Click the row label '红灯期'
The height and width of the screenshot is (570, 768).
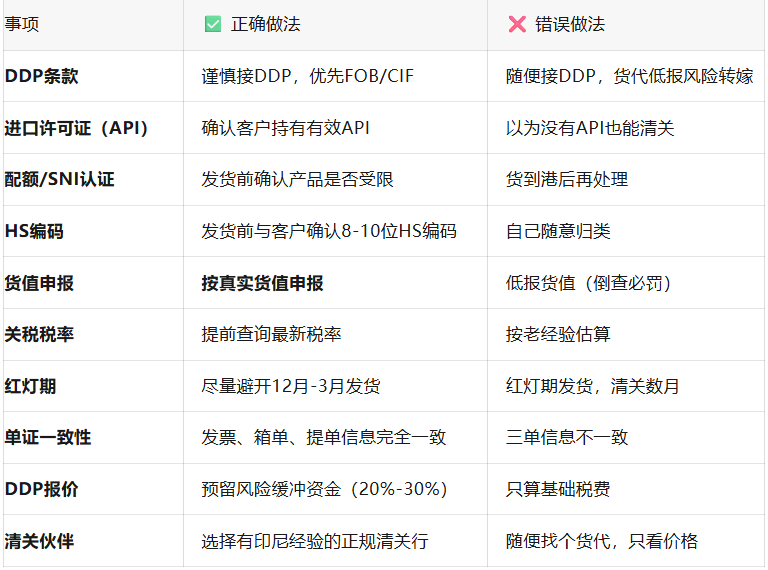(30, 386)
